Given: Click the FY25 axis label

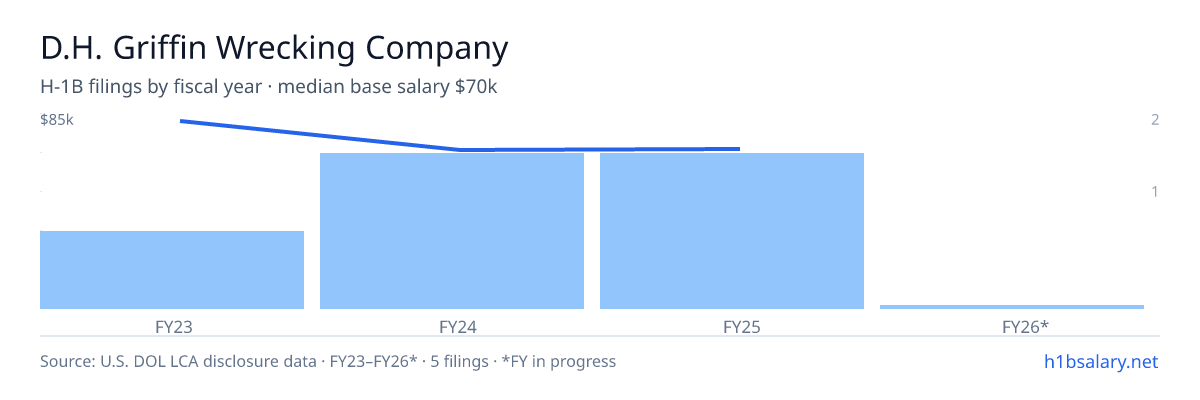Looking at the screenshot, I should [x=732, y=326].
